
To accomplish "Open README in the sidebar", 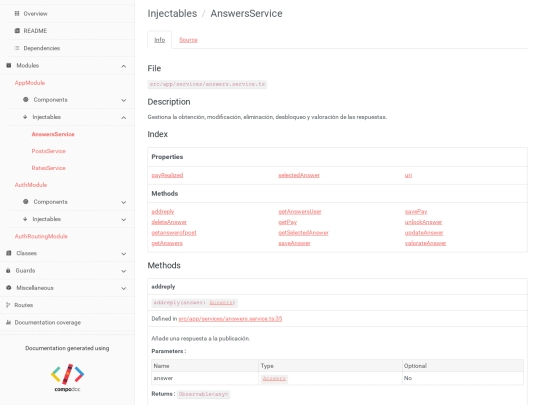I will [x=35, y=31].
